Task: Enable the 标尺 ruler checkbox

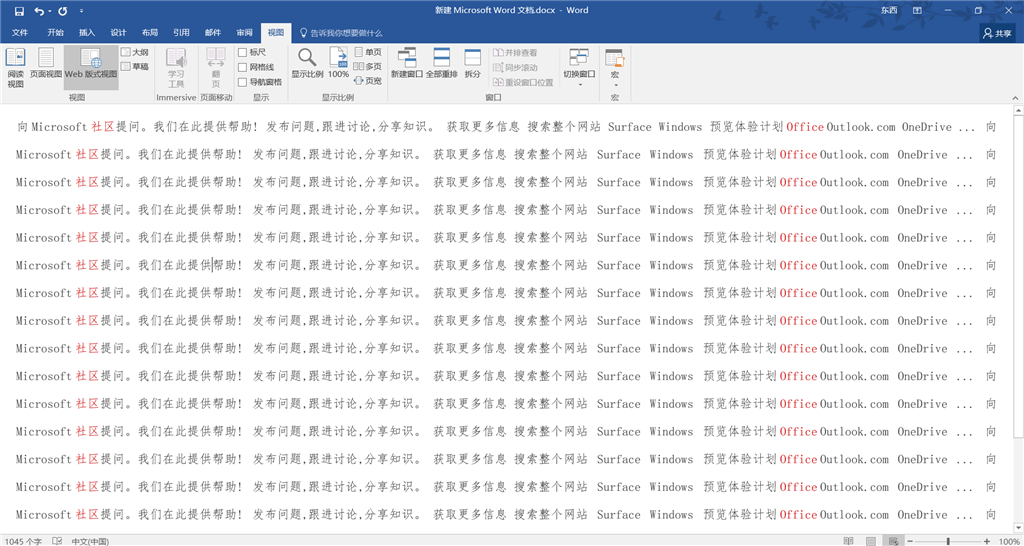Action: [243, 52]
